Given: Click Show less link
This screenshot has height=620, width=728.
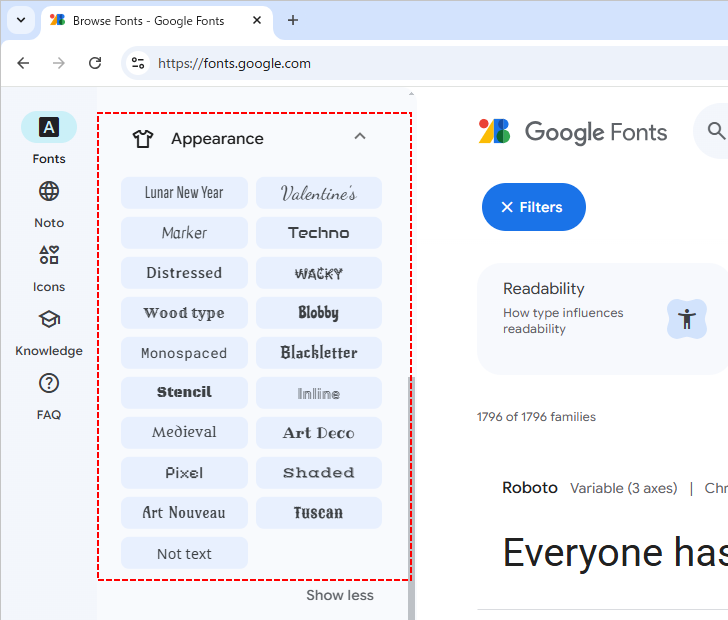Looking at the screenshot, I should pyautogui.click(x=340, y=595).
